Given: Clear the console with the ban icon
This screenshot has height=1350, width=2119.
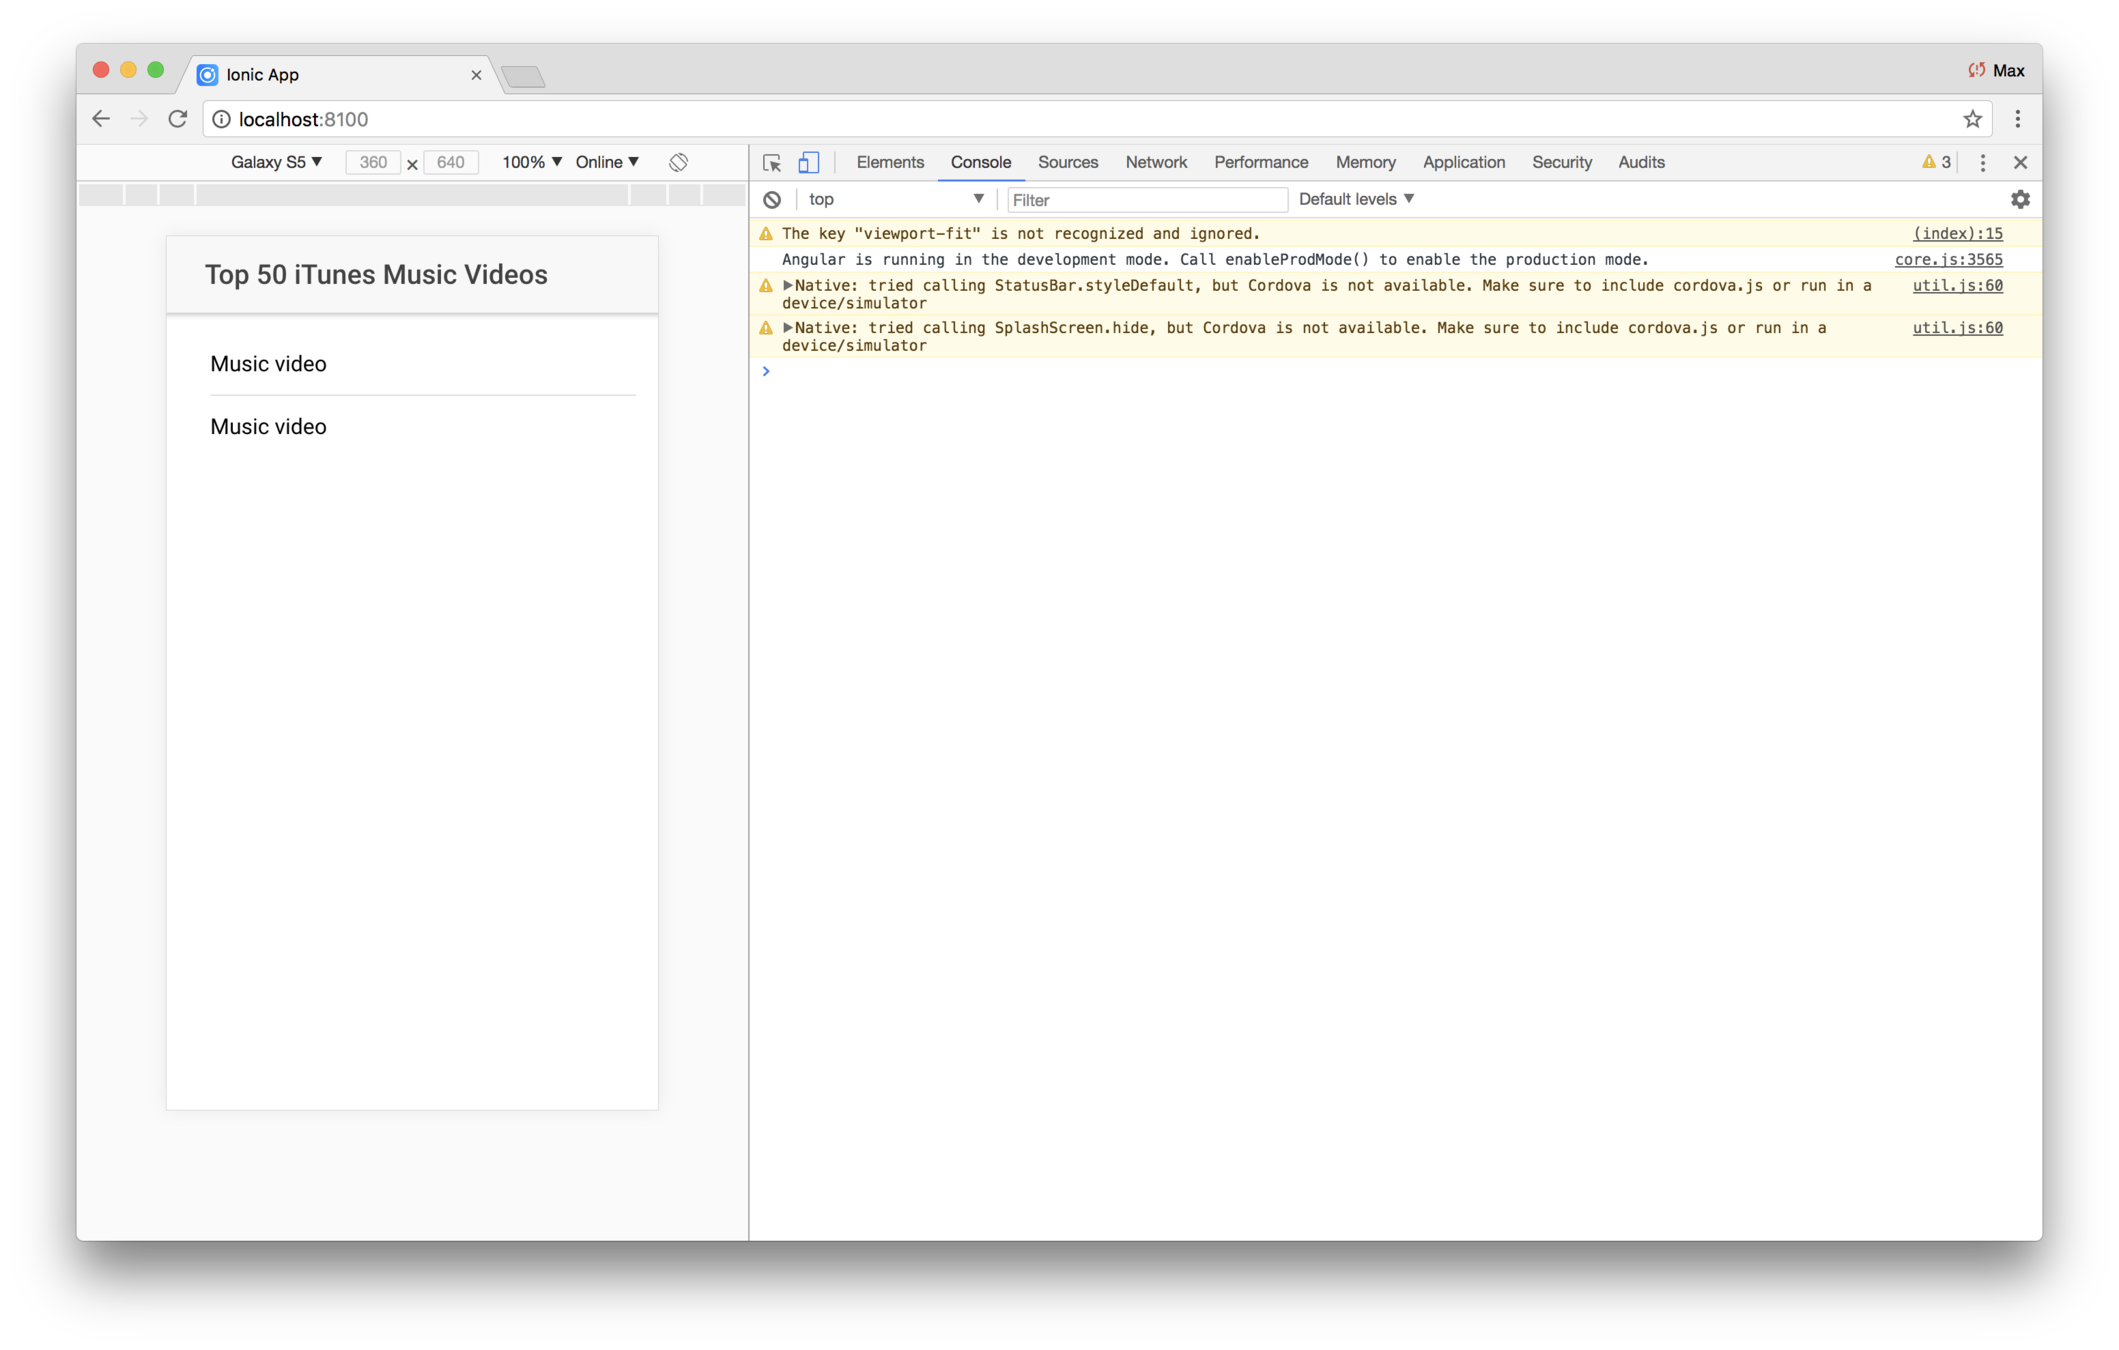Looking at the screenshot, I should (x=772, y=200).
